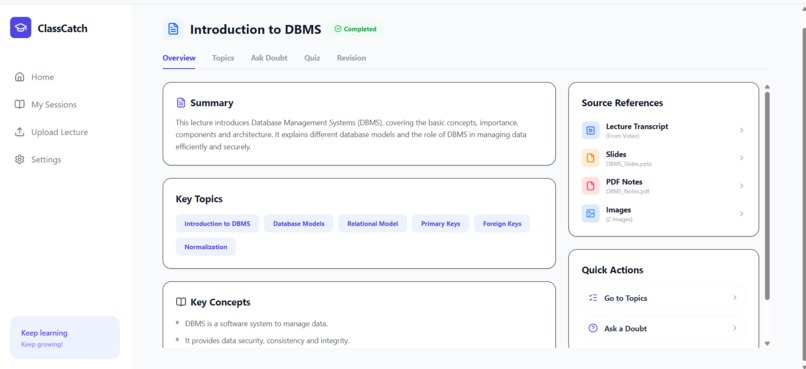
Task: Click the Ask a Doubt chevron arrow
Action: 735,328
